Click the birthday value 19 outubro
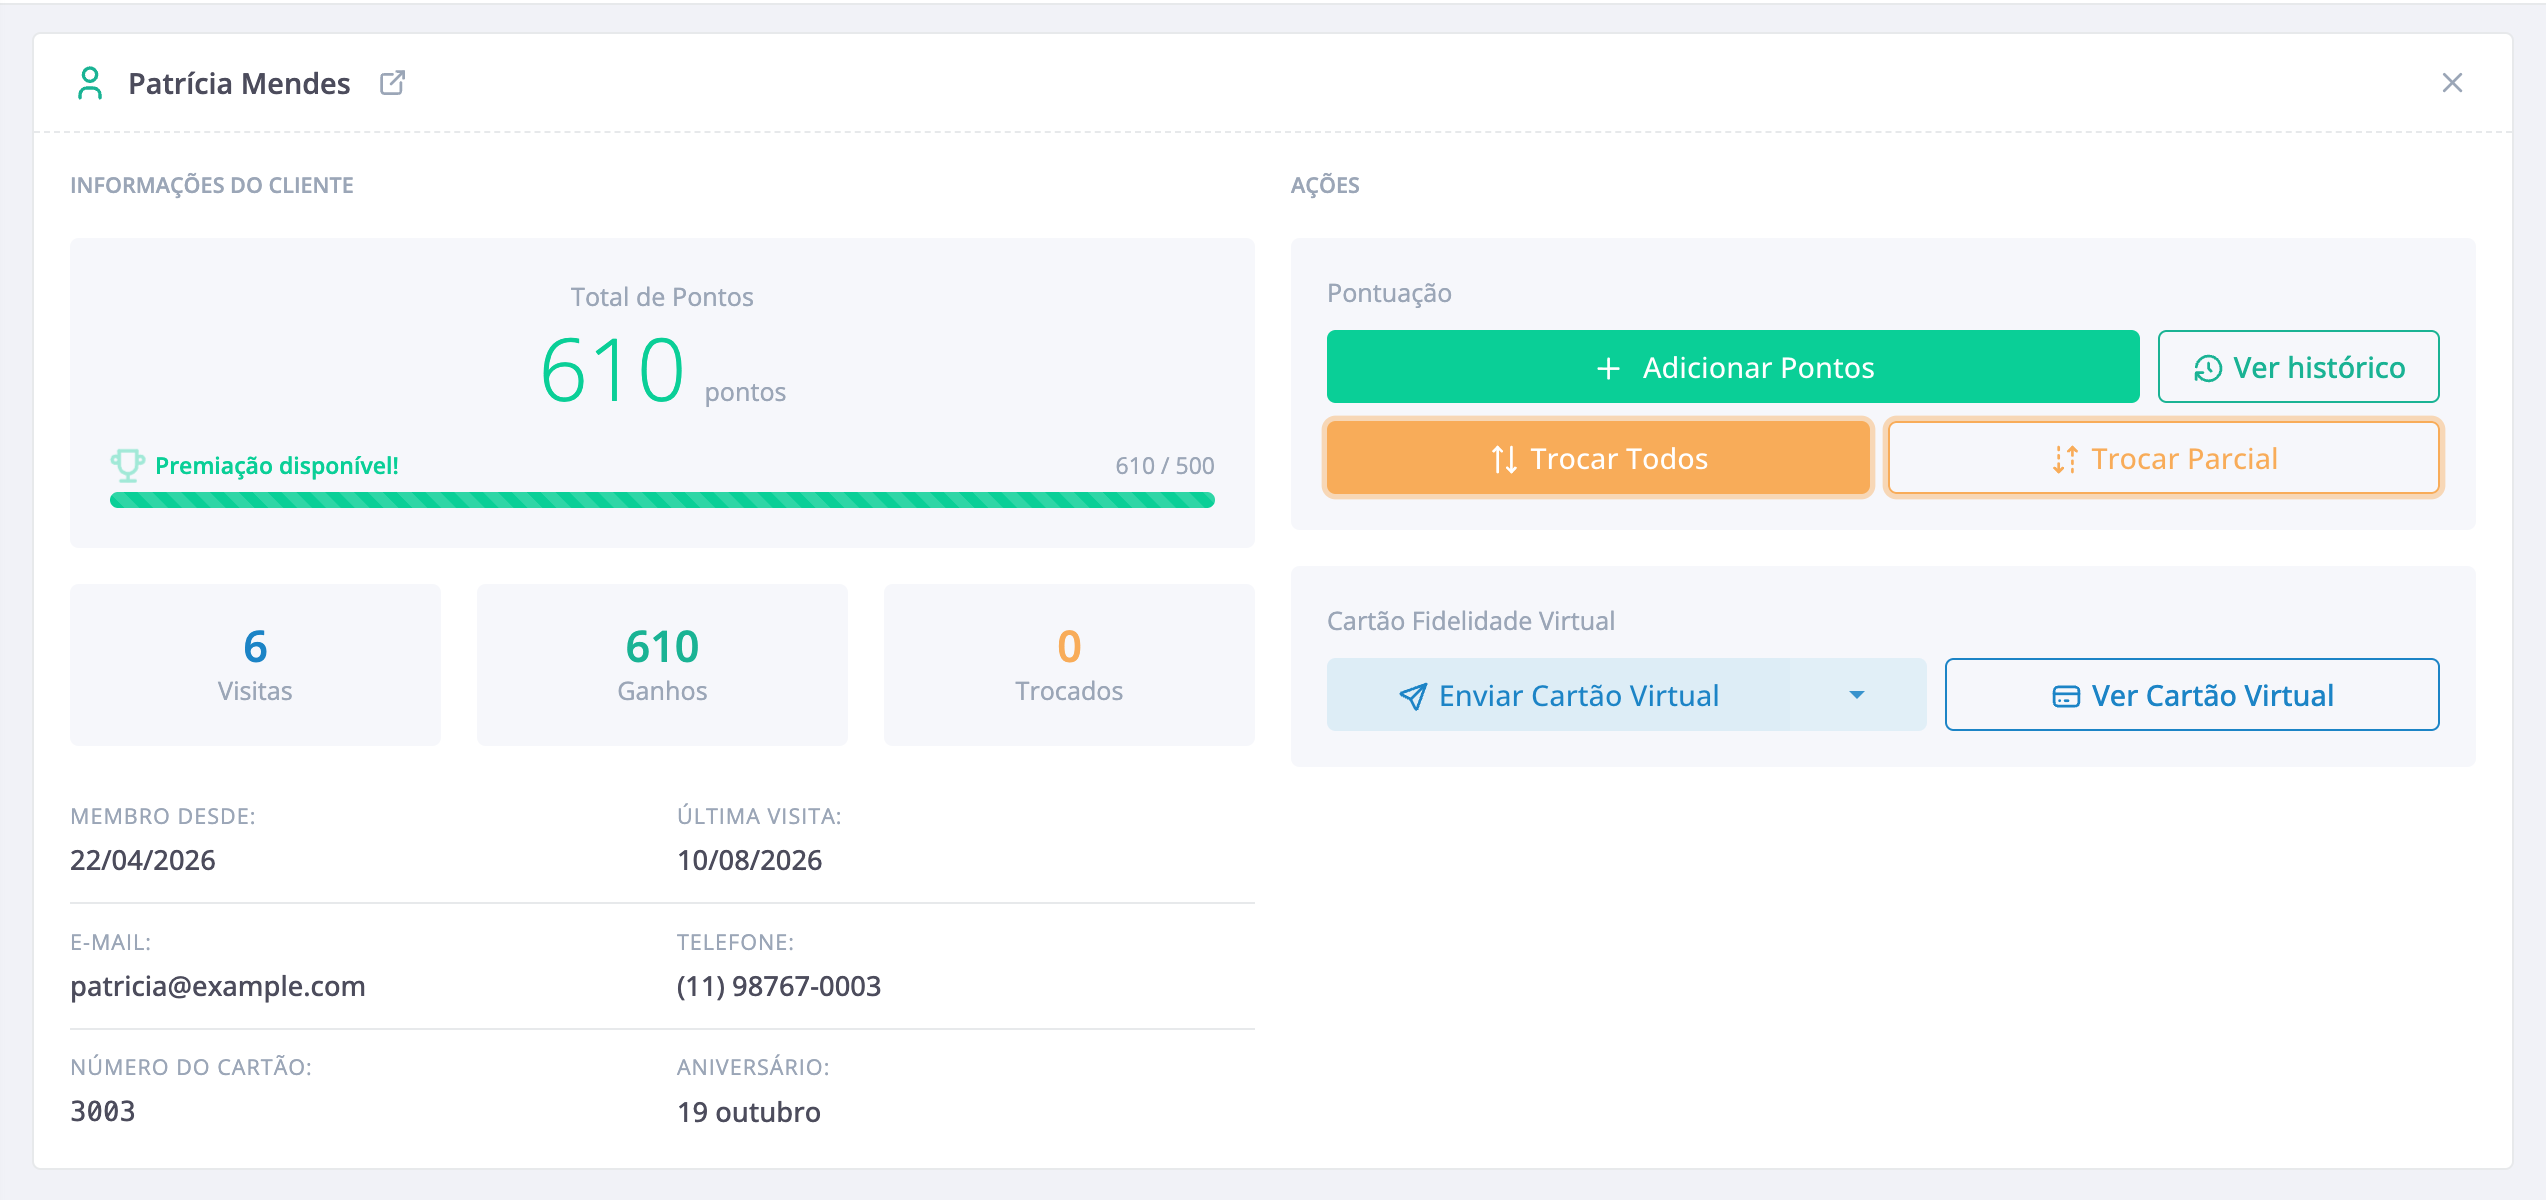 pos(749,1112)
